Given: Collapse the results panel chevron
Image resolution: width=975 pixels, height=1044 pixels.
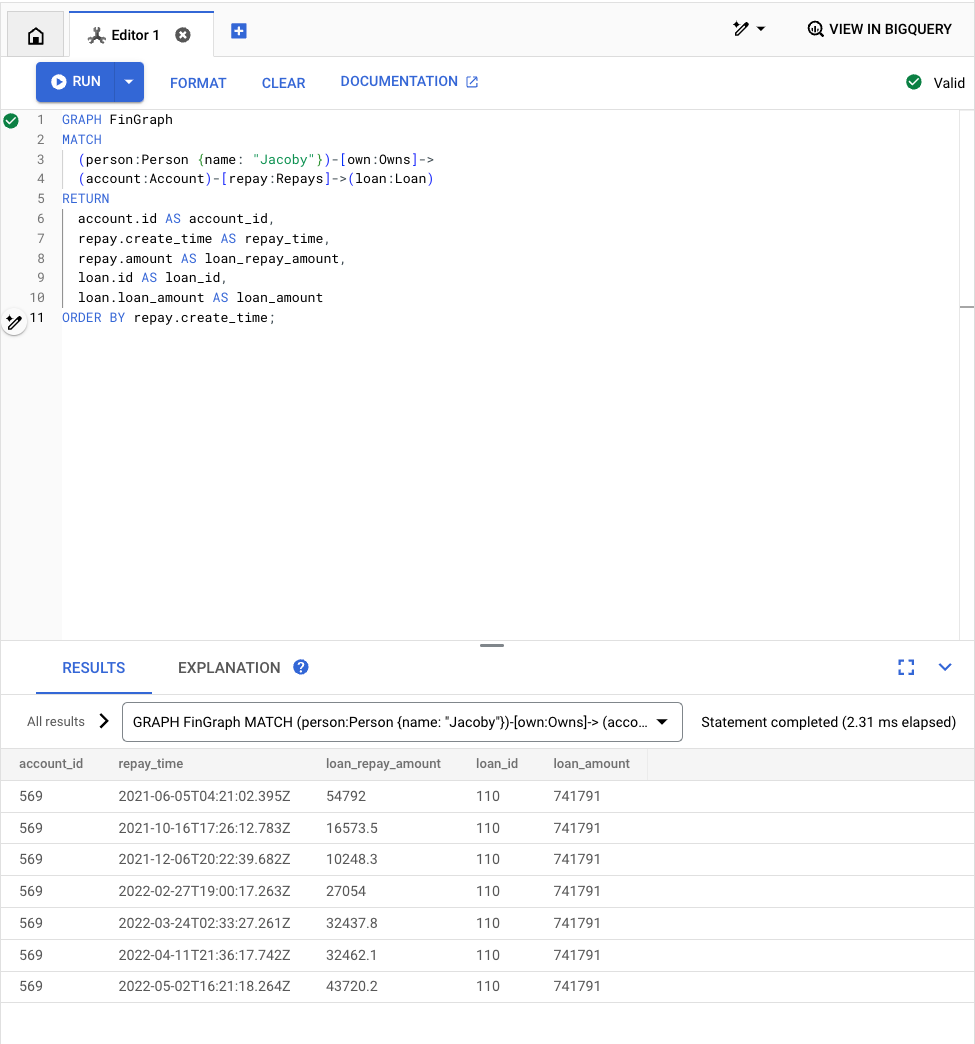Looking at the screenshot, I should pos(945,667).
